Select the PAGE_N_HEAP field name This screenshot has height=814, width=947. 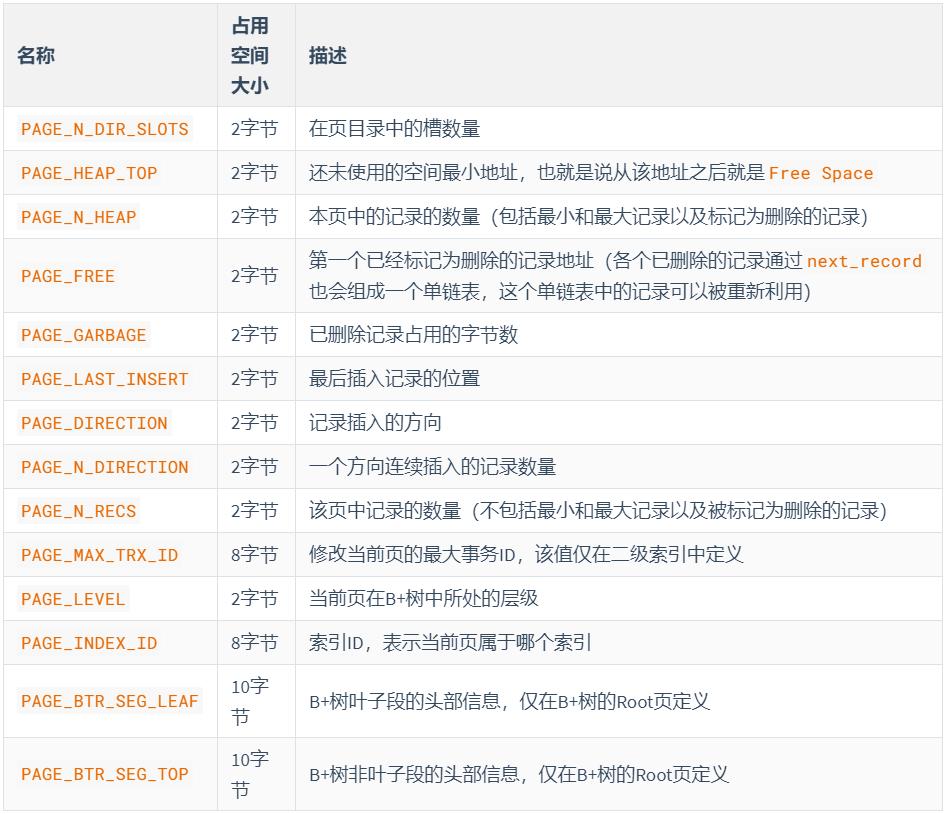pos(79,216)
